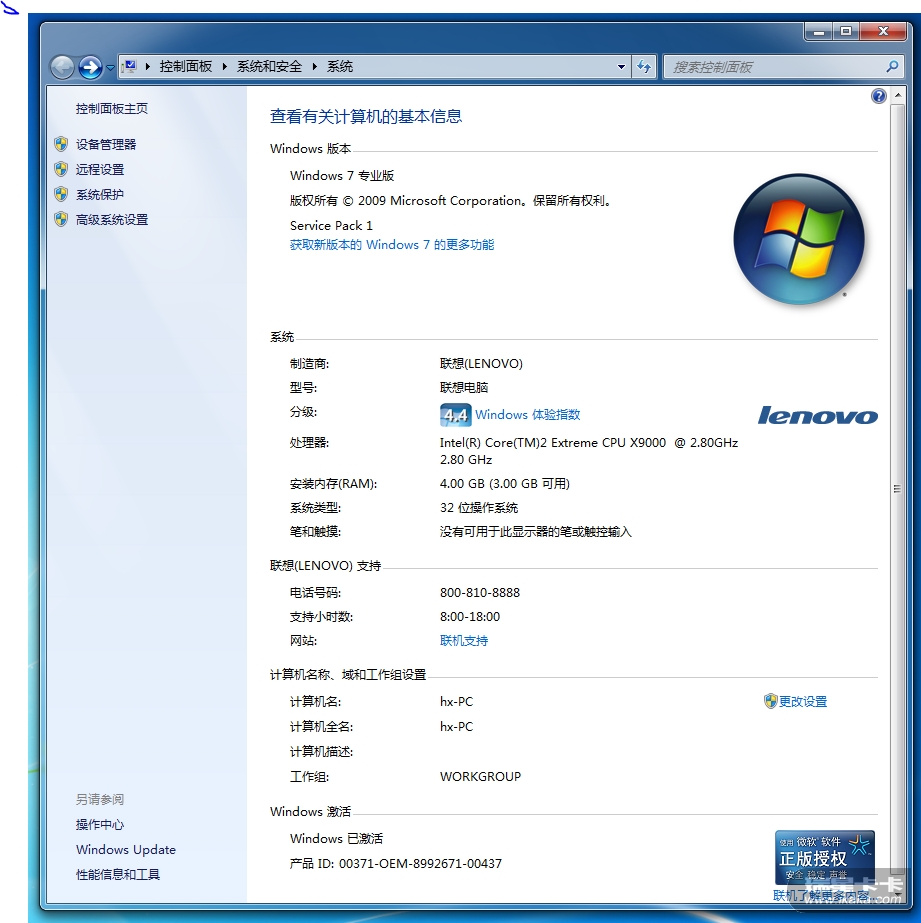Viewport: 921px width, 923px height.
Task: Open 高级系统设置 from the sidebar
Action: (x=112, y=220)
